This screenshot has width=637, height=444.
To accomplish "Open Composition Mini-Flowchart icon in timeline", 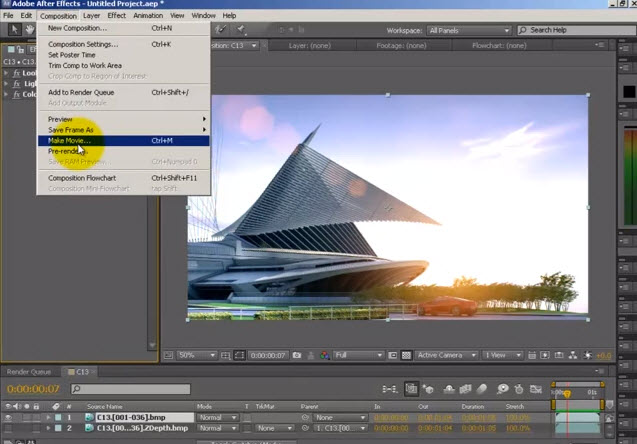I will [390, 389].
